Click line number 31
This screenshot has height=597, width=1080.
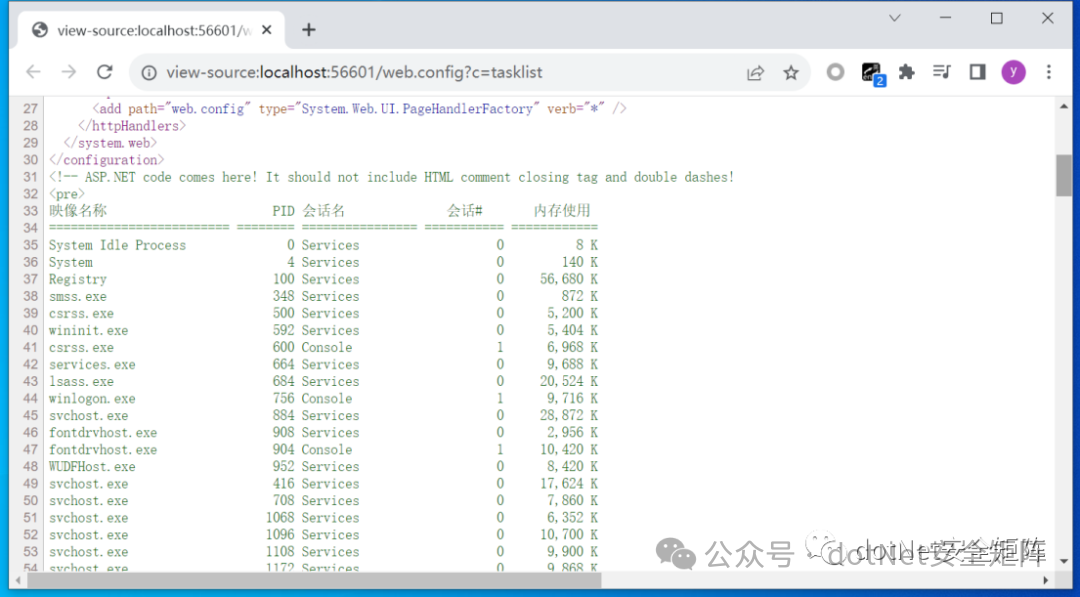pos(30,177)
